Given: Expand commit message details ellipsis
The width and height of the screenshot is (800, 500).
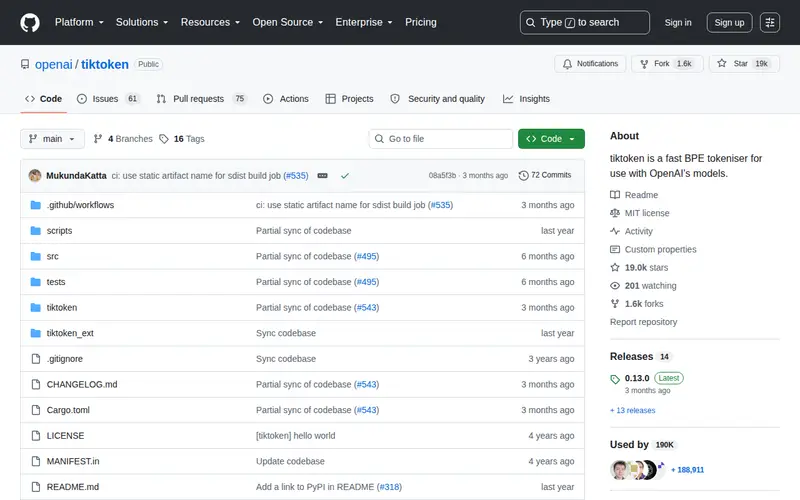Looking at the screenshot, I should pos(322,176).
